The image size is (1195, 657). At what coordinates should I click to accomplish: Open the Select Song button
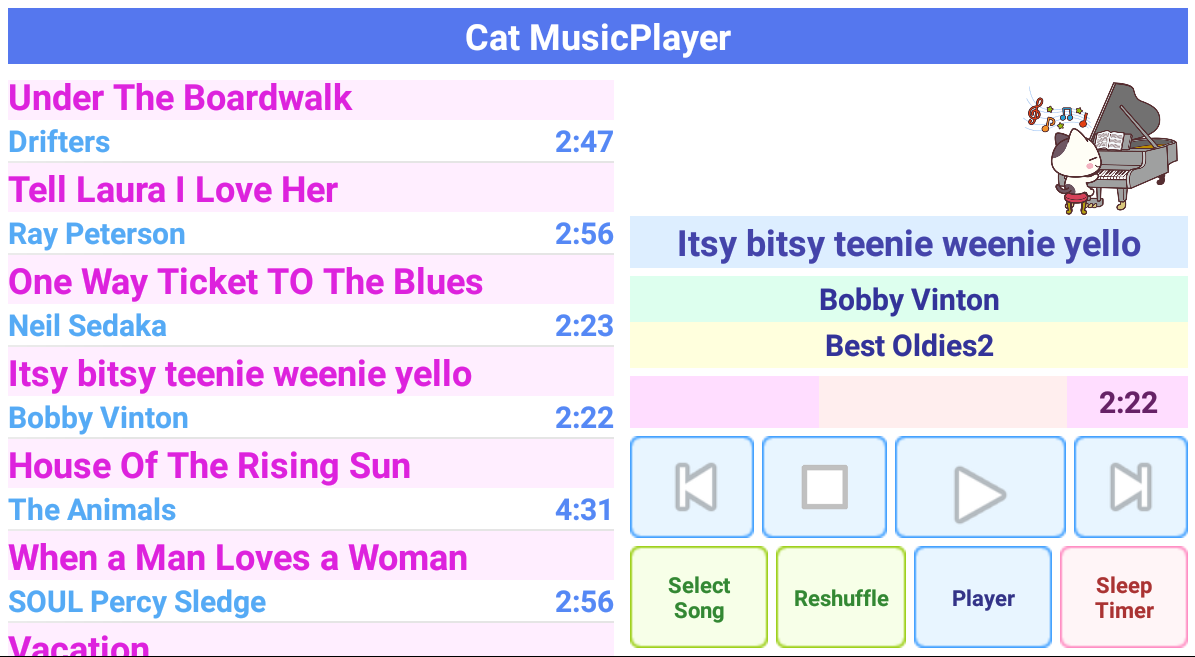coord(699,597)
